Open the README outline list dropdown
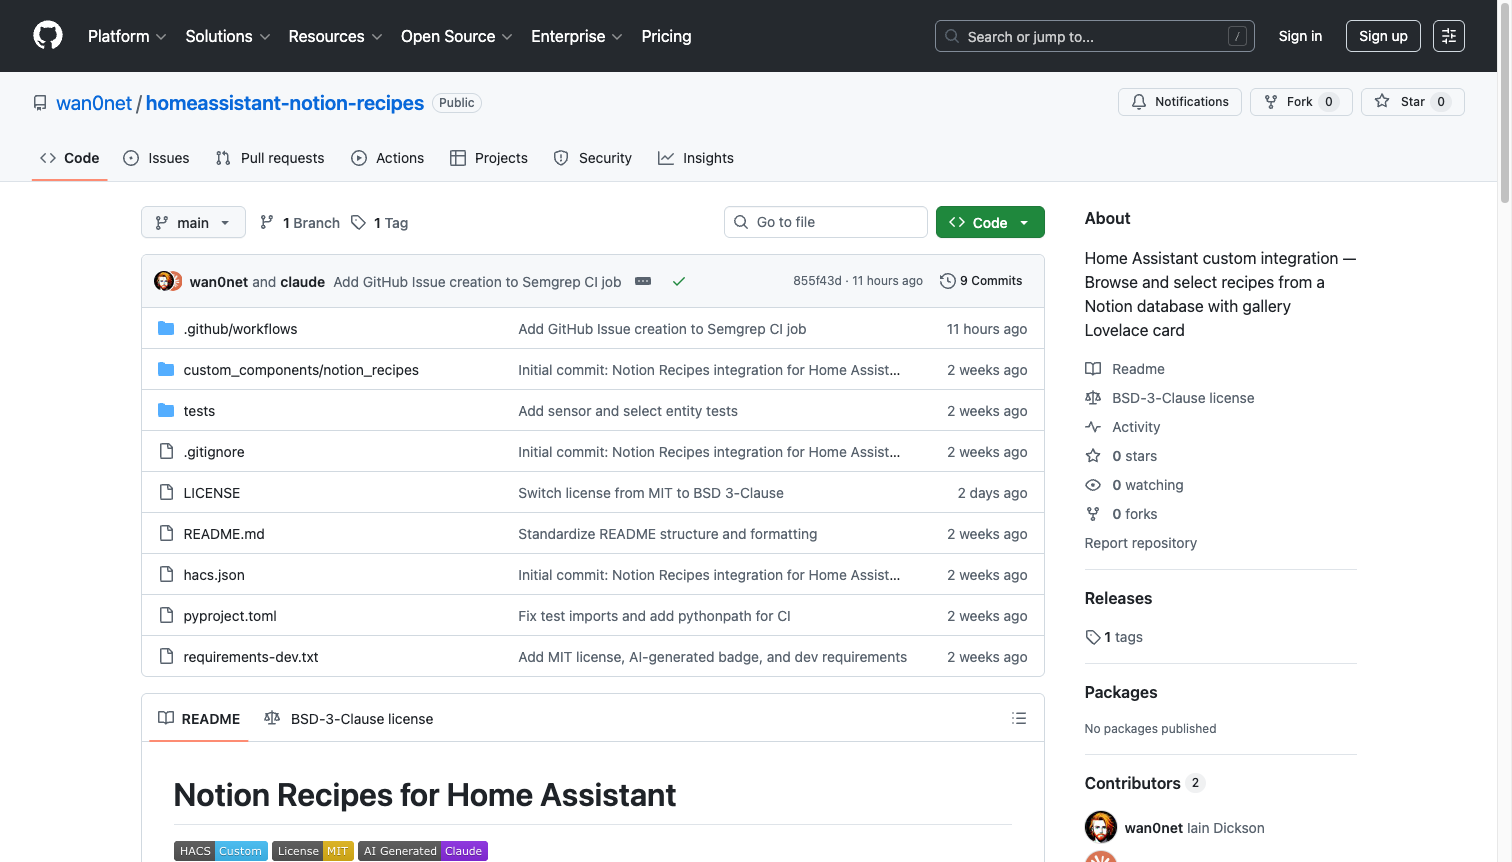 coord(1018,718)
